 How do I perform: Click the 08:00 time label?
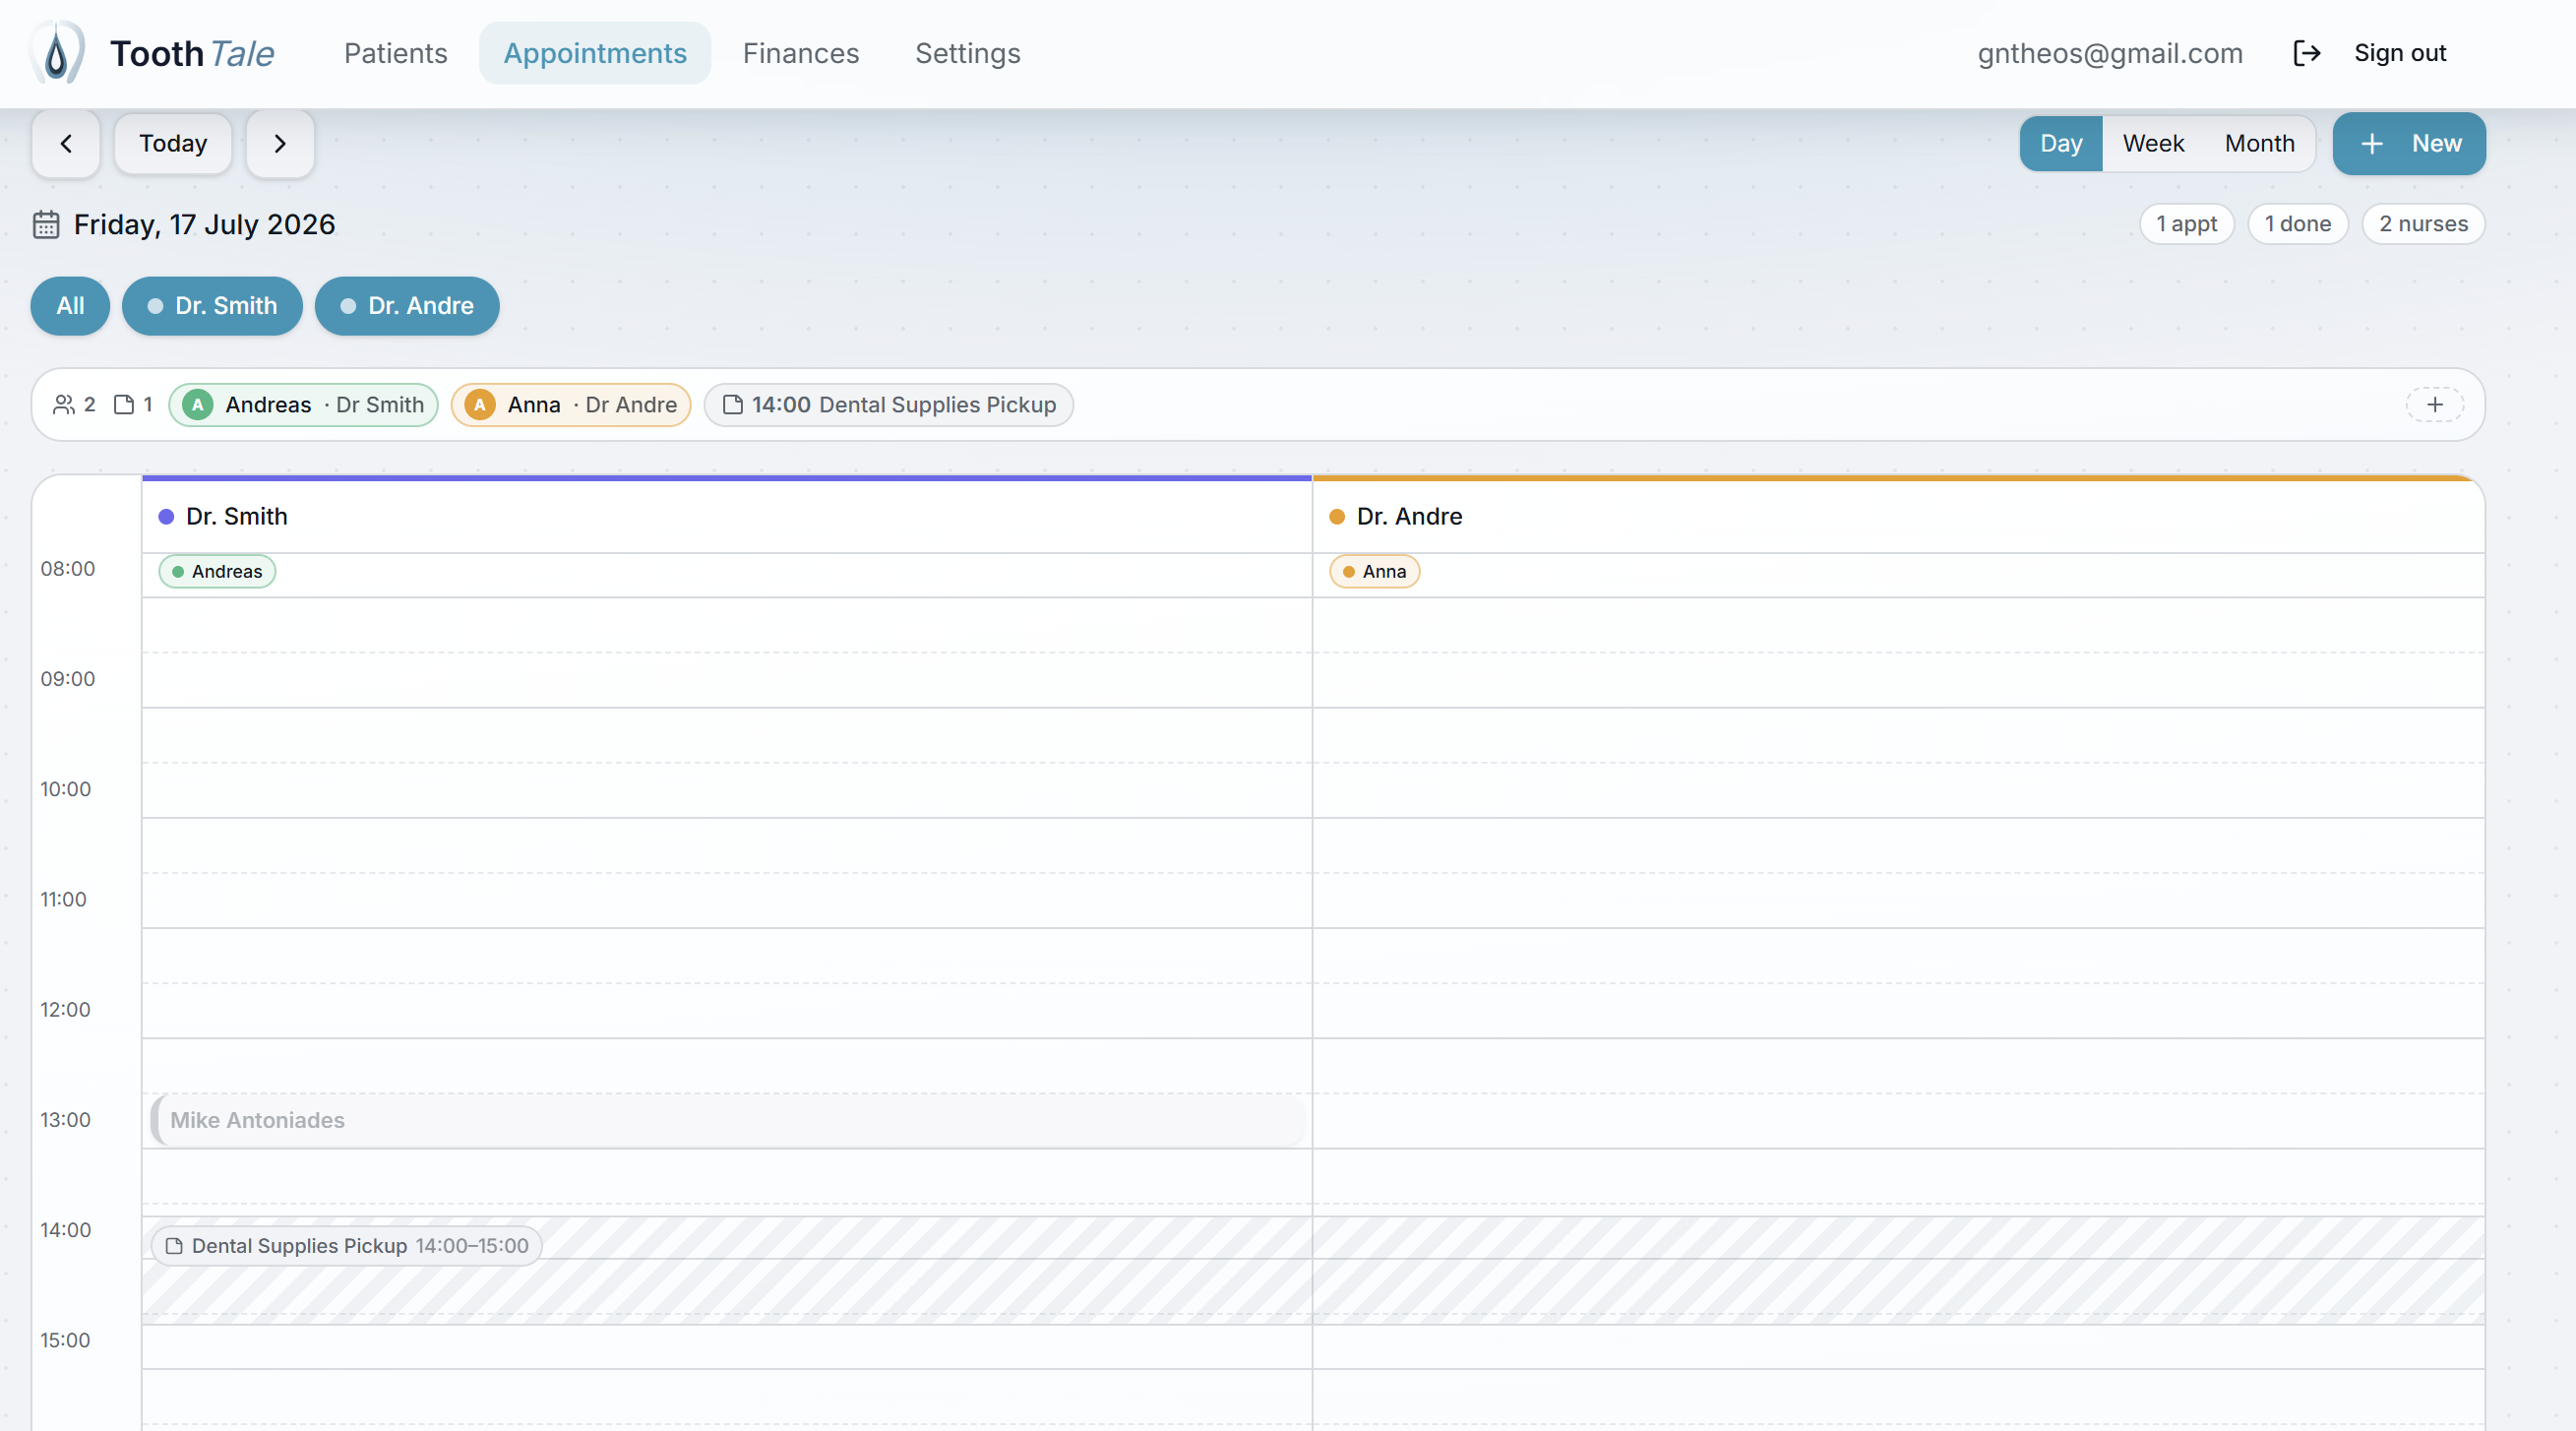point(68,568)
